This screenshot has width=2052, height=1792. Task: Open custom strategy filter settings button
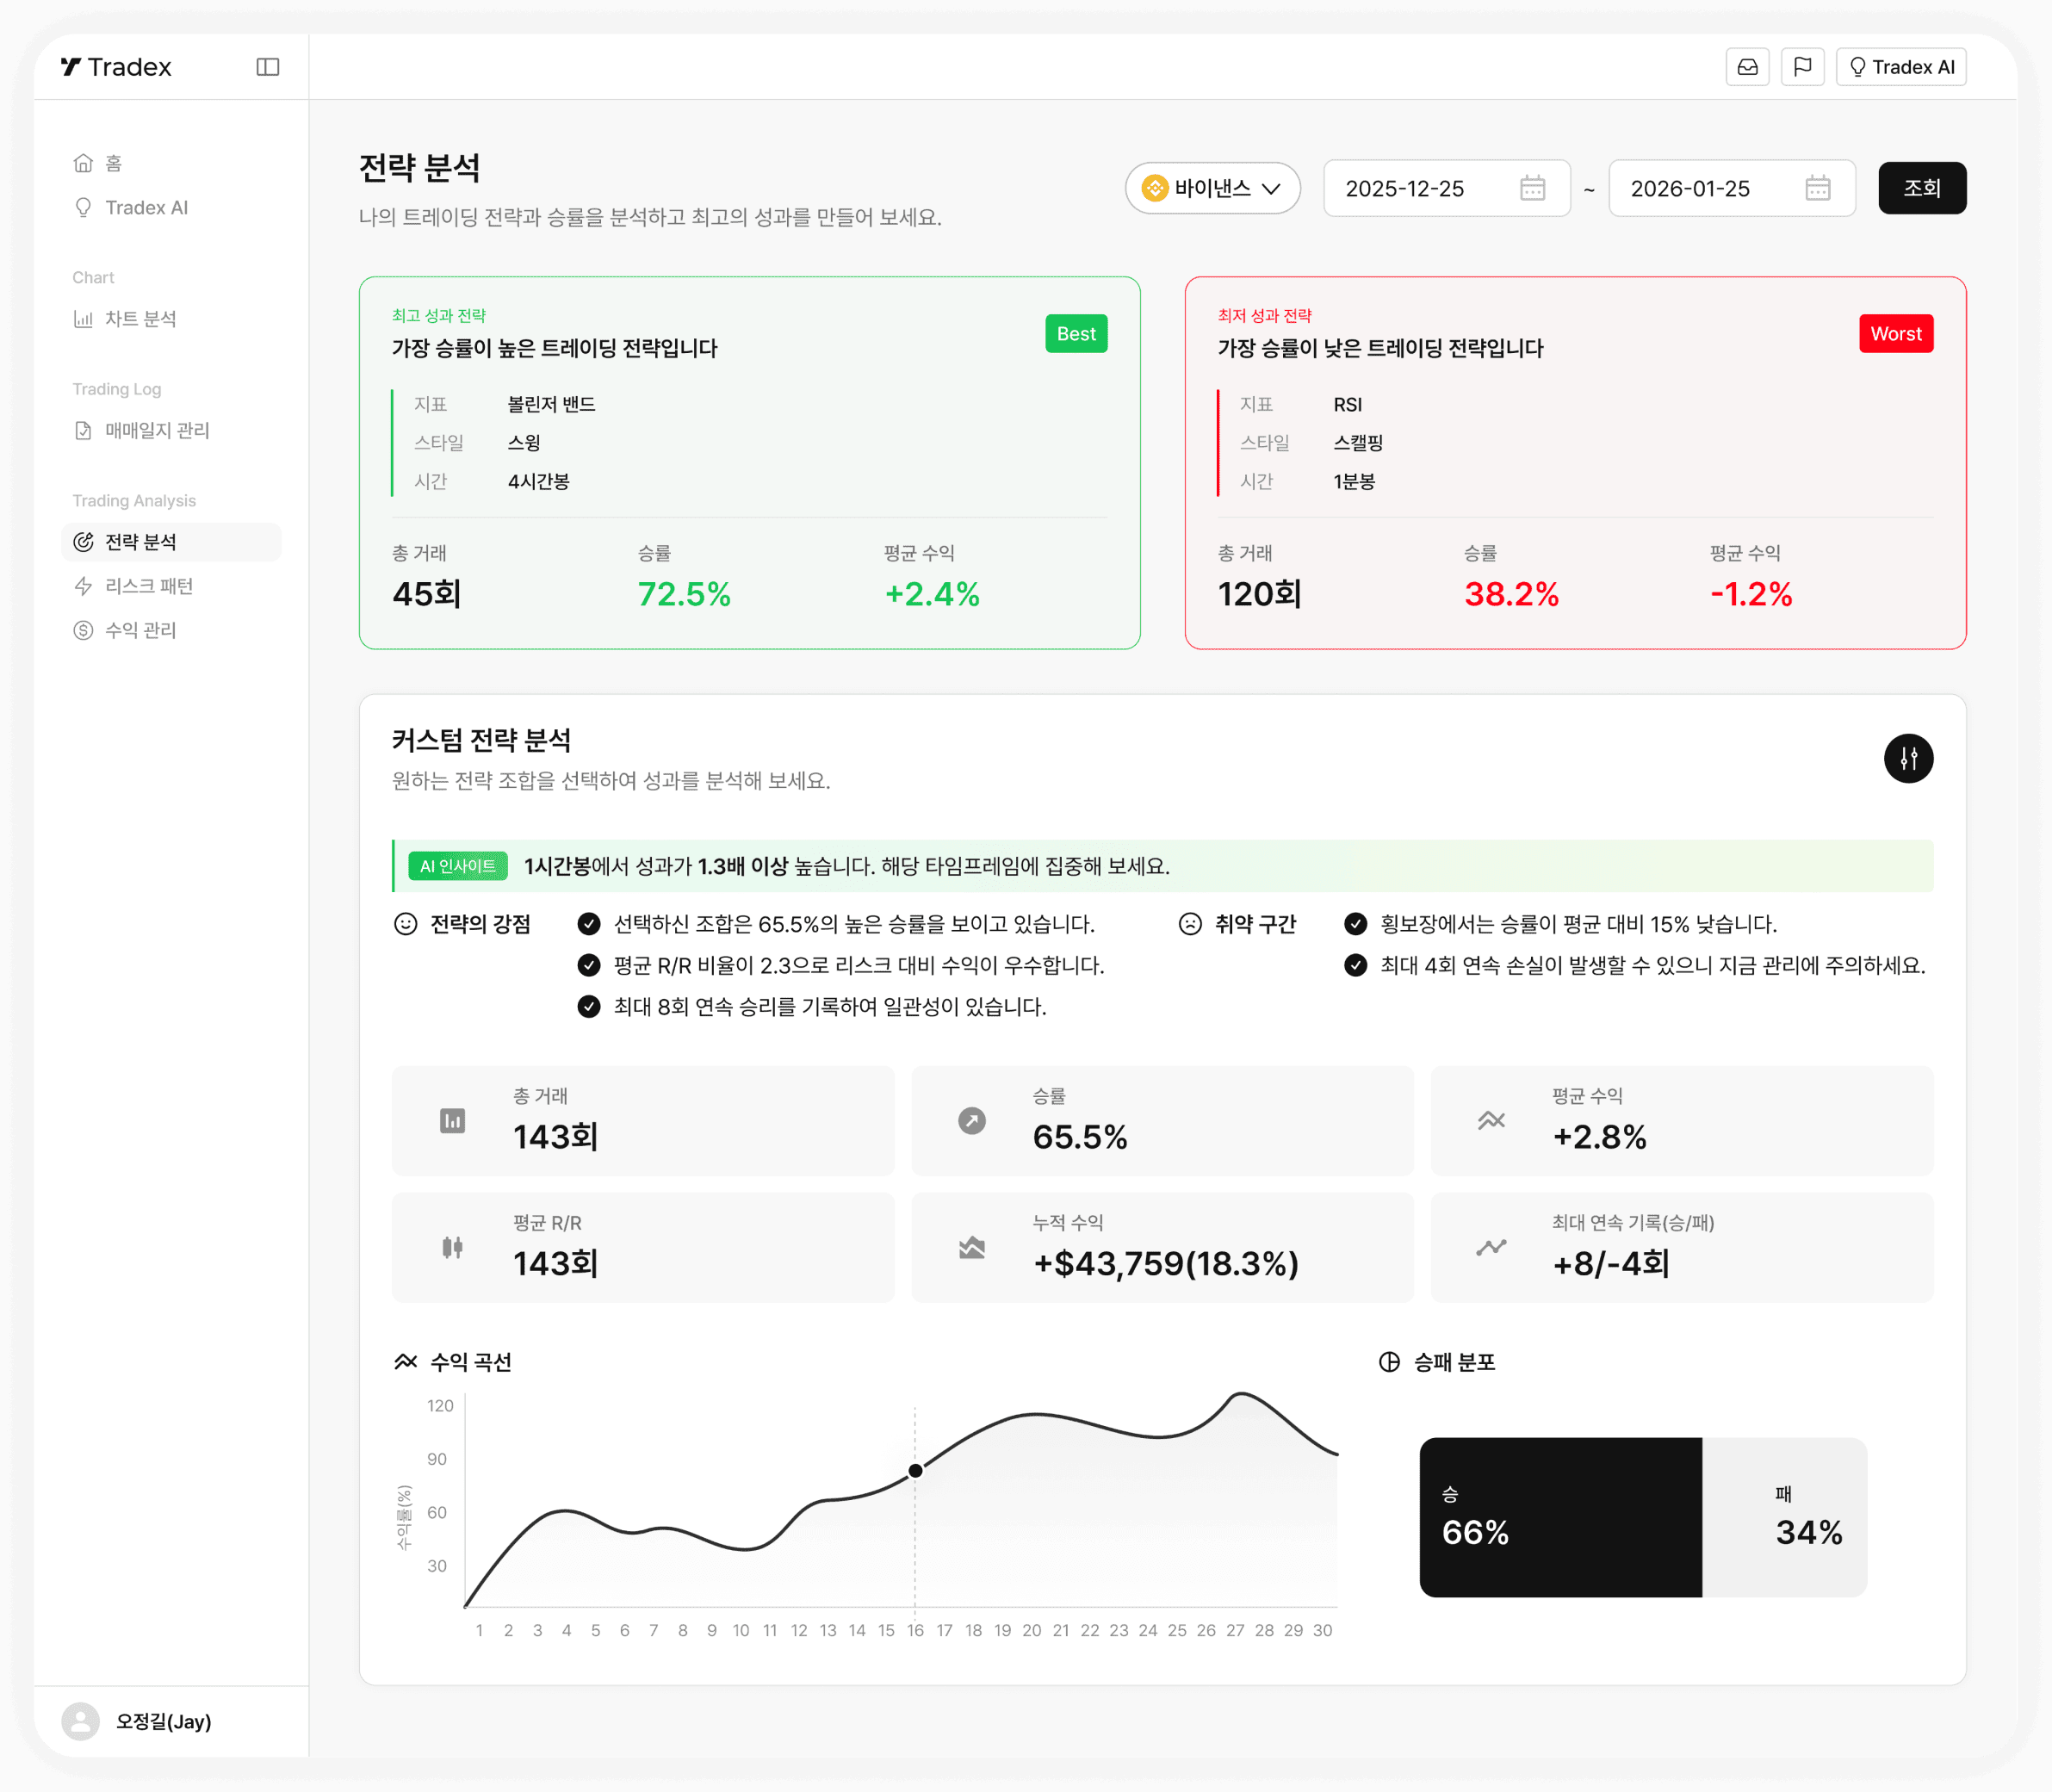[1908, 758]
